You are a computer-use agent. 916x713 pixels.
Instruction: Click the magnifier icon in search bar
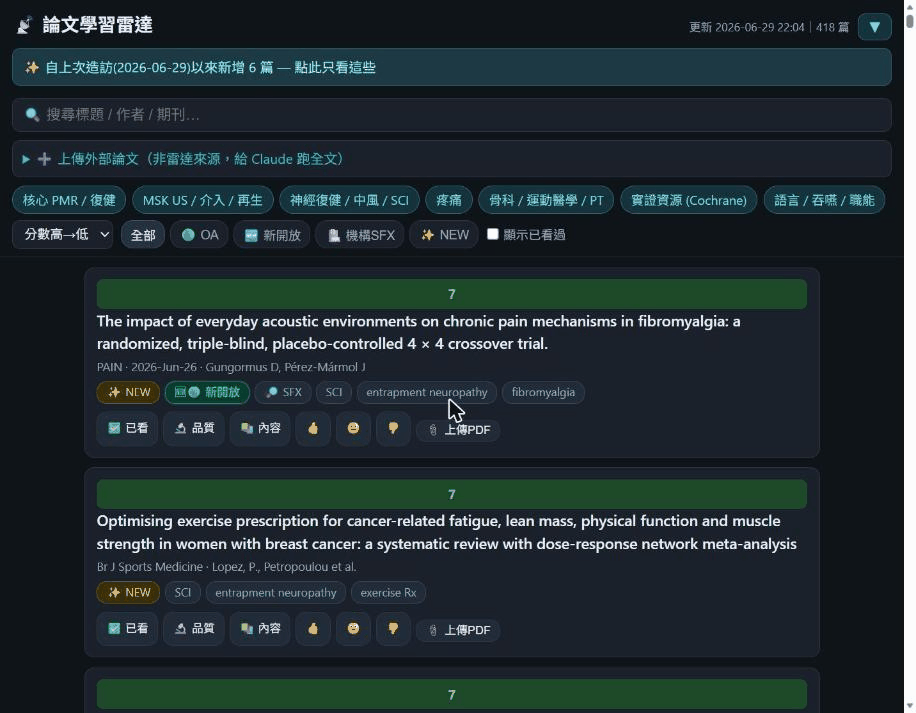(32, 114)
